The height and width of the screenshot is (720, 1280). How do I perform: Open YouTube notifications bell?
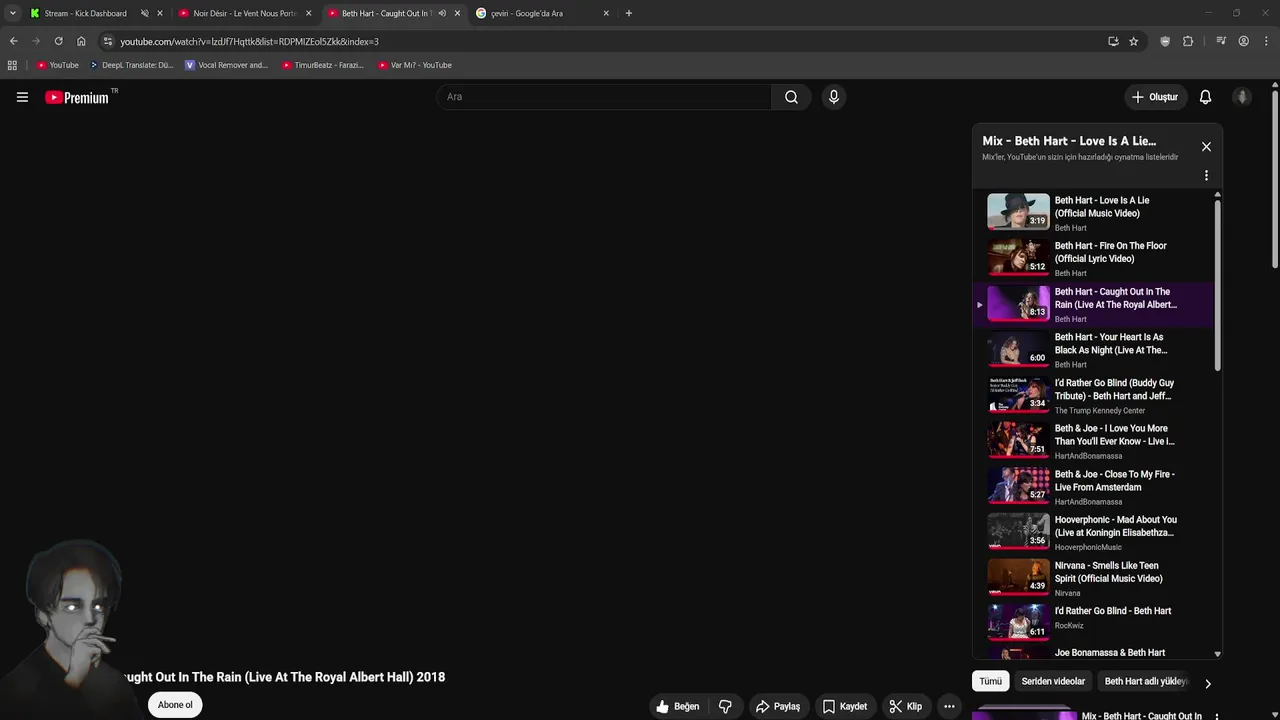click(1205, 97)
